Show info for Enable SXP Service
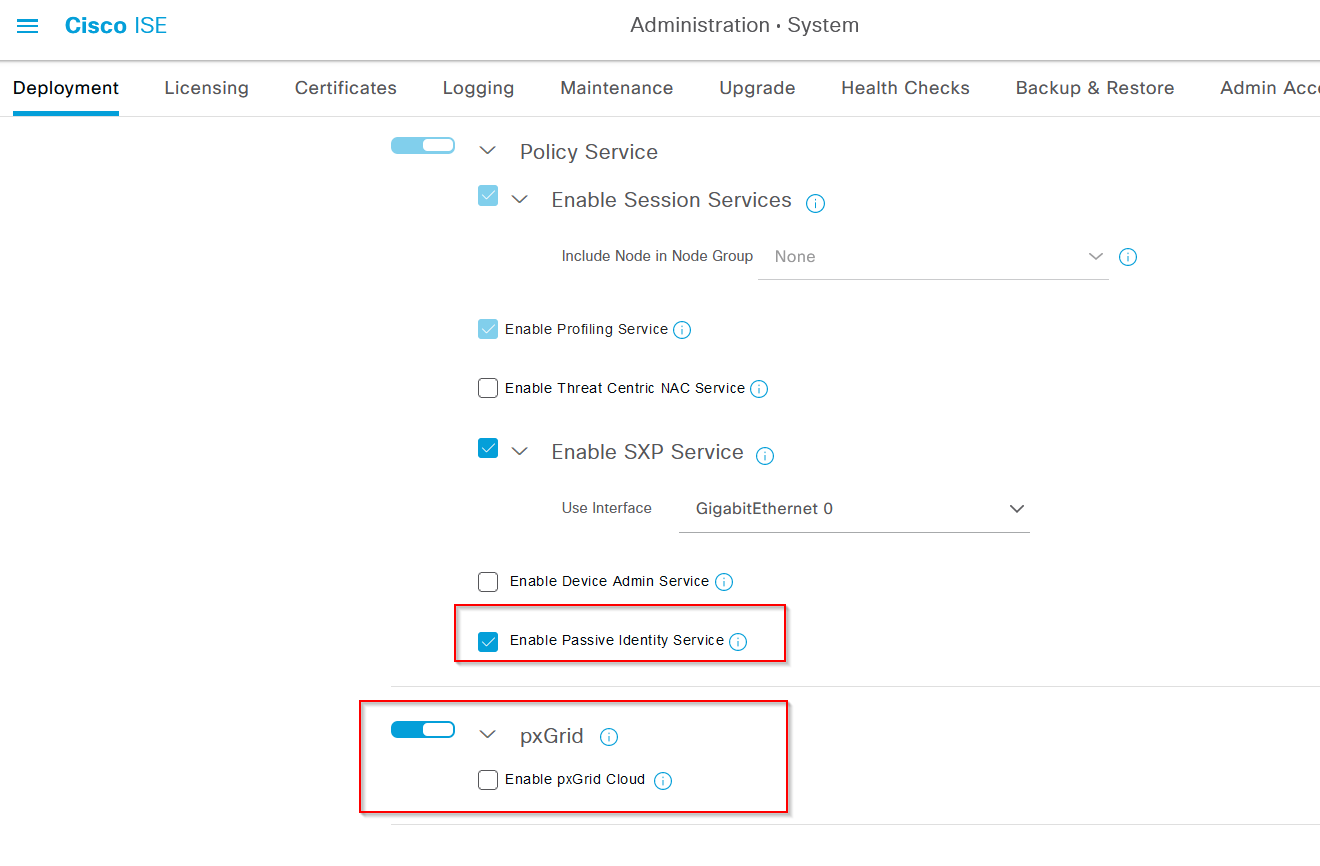The height and width of the screenshot is (866, 1320). coord(765,456)
